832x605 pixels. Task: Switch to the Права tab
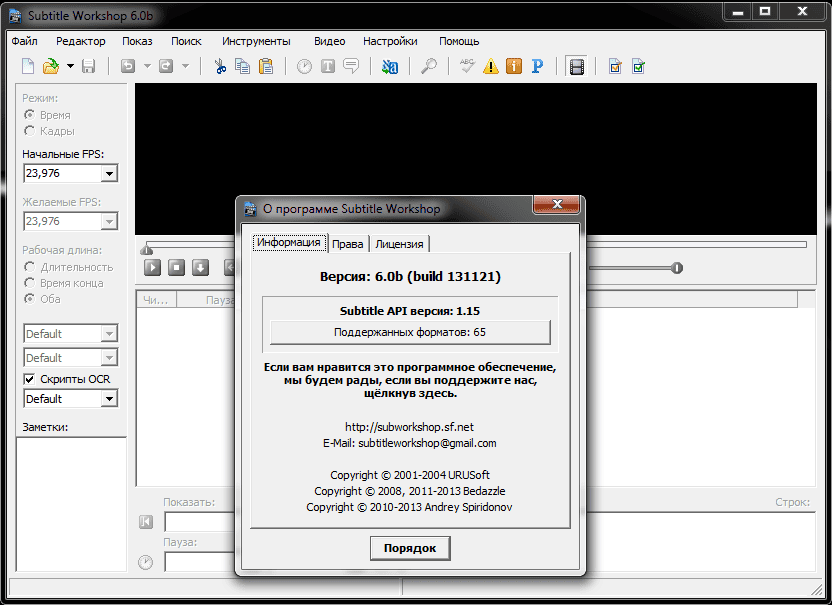(348, 244)
